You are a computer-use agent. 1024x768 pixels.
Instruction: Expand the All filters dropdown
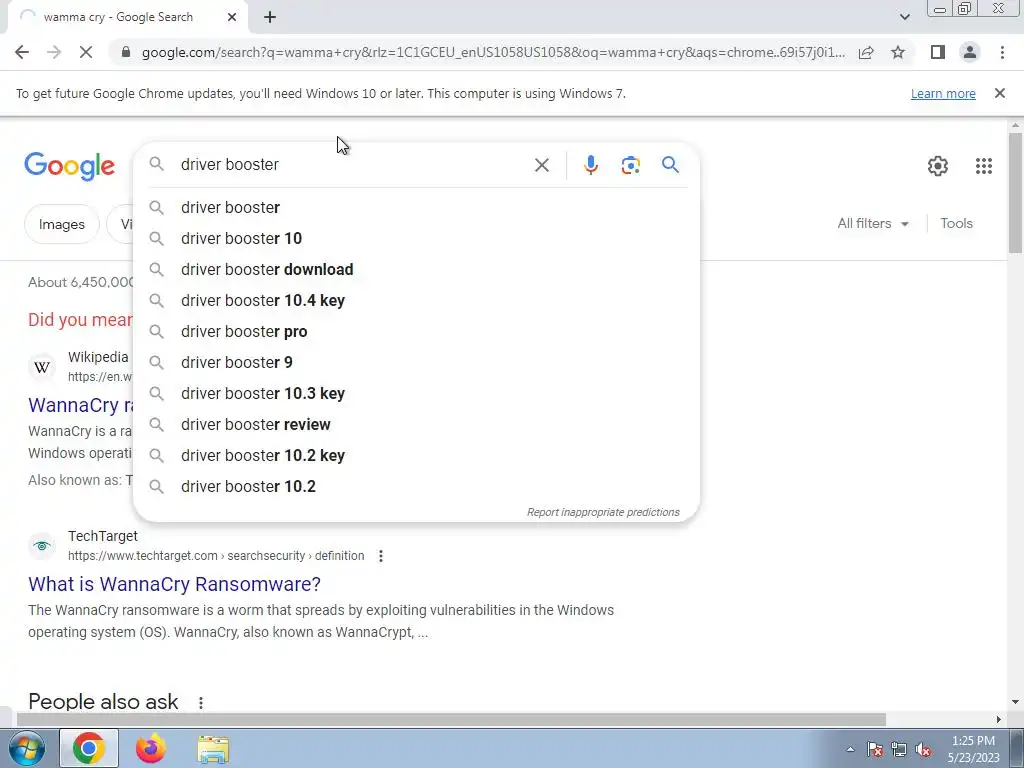point(873,223)
